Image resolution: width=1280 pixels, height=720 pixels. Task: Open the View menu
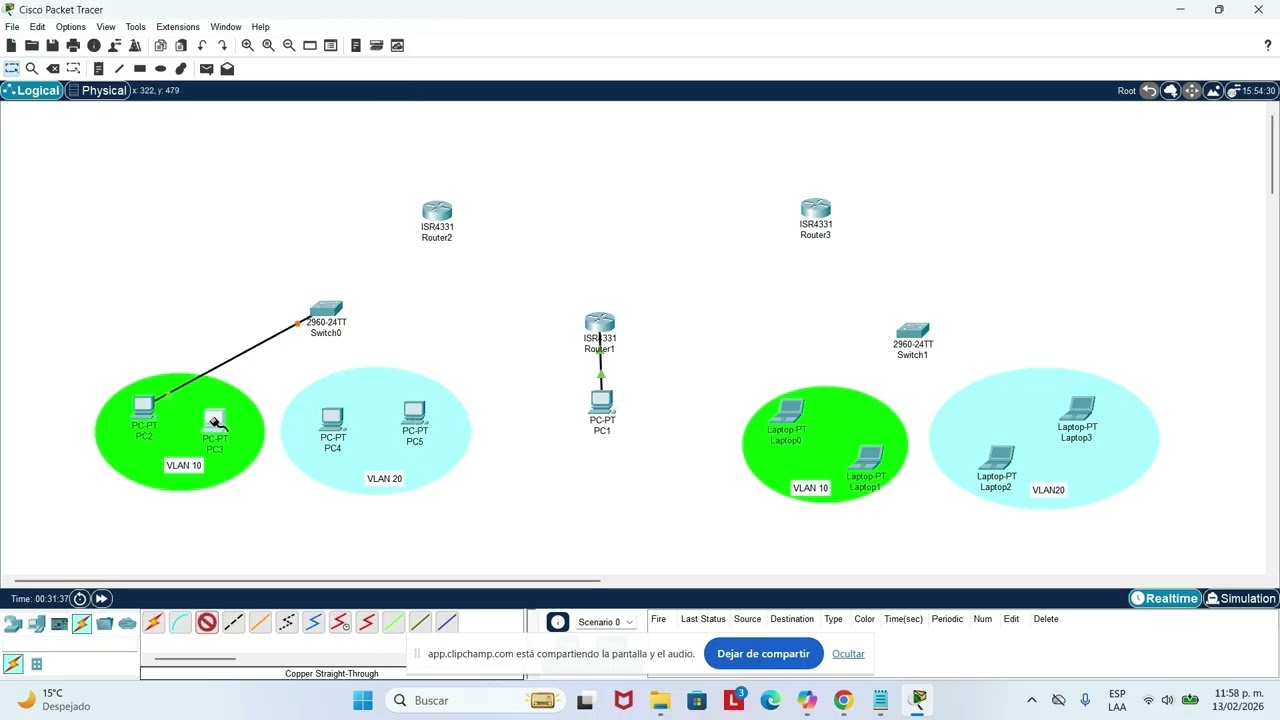105,27
